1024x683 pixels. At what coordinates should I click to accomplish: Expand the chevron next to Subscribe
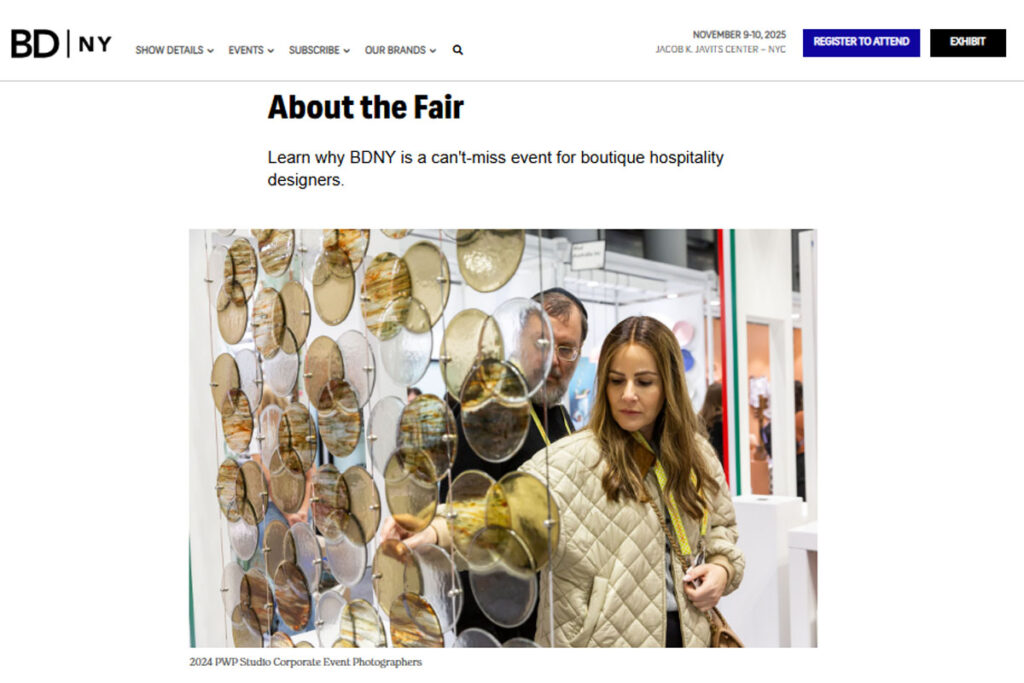click(347, 51)
